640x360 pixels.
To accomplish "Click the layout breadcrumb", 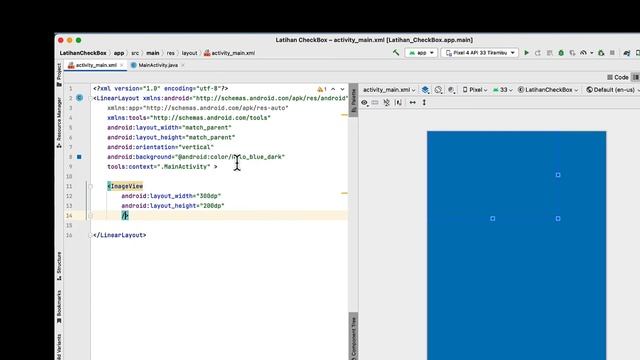I will point(189,53).
